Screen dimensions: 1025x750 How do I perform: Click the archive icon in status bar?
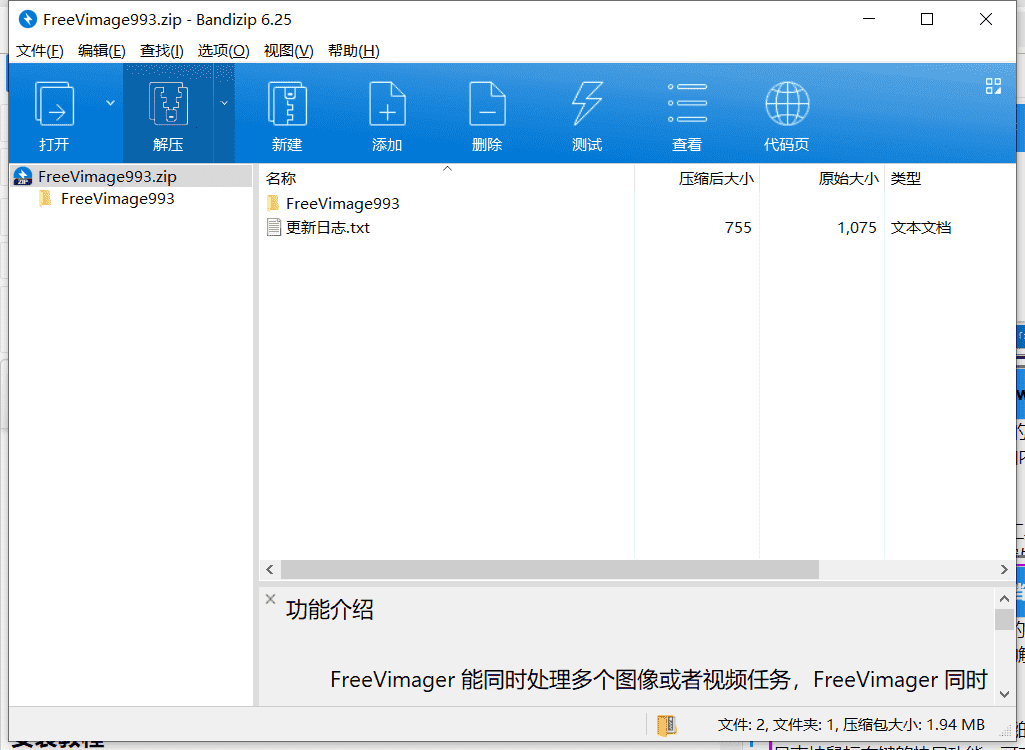pyautogui.click(x=666, y=725)
